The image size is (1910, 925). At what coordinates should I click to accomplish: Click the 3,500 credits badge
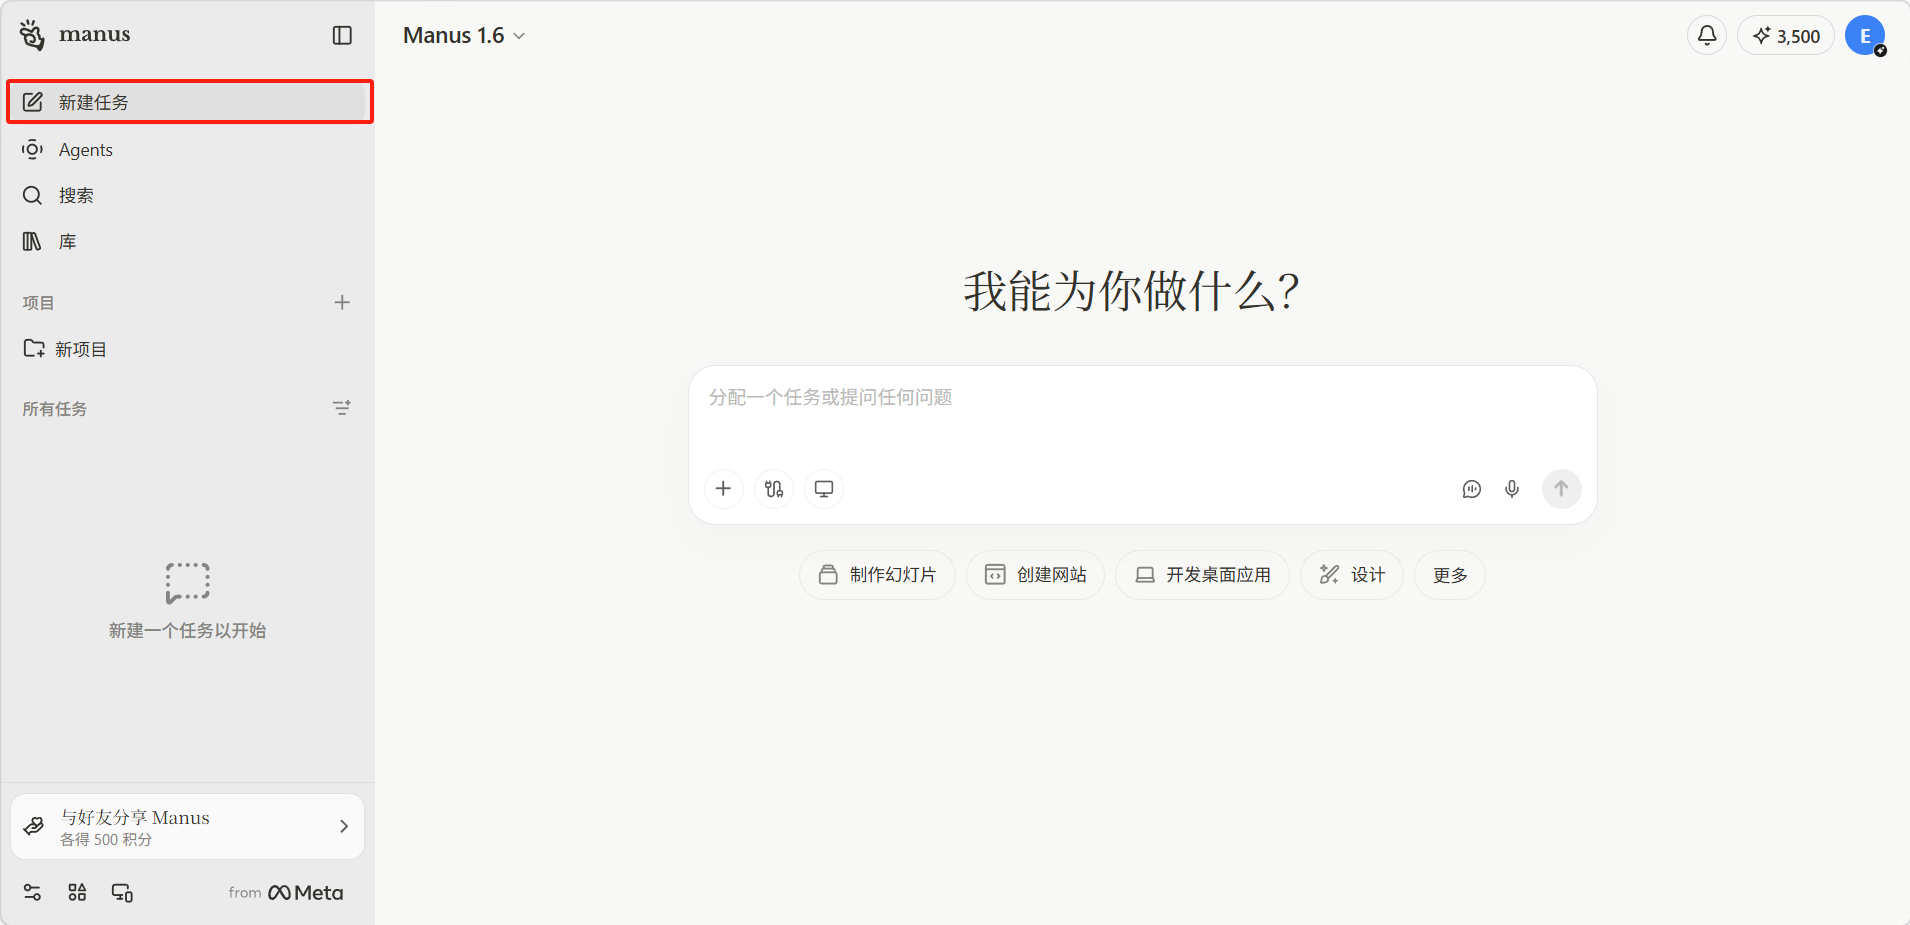[x=1786, y=36]
